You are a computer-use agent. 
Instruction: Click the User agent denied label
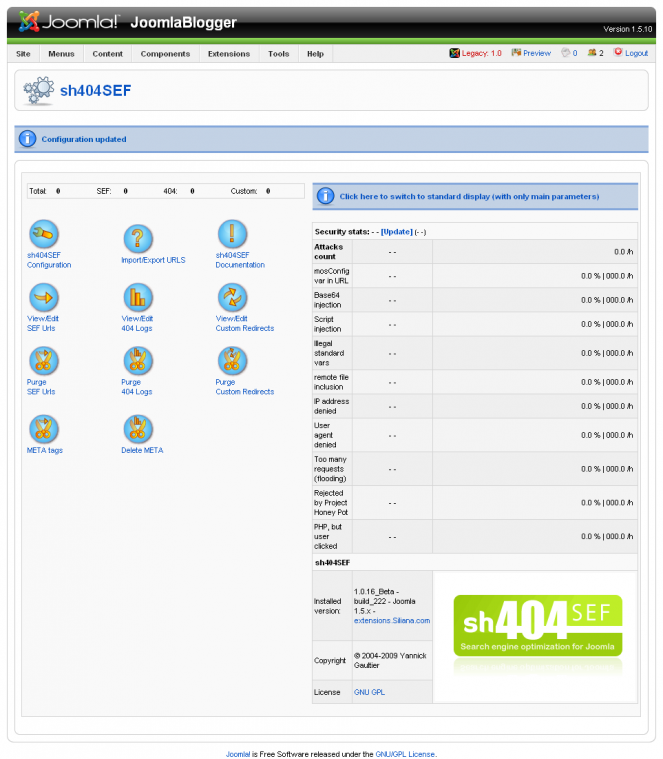pyautogui.click(x=325, y=435)
